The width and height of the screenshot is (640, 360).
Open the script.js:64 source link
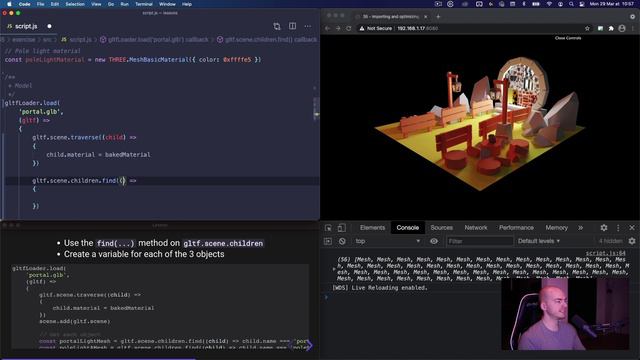coord(605,253)
